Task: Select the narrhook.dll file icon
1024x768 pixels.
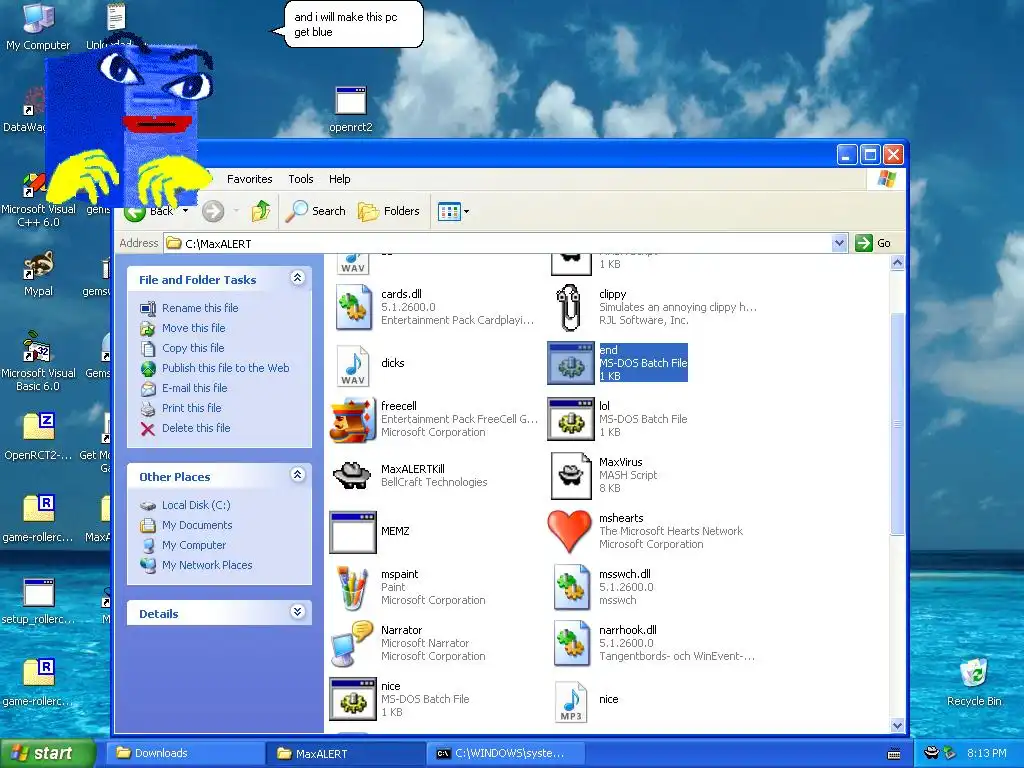Action: coord(571,643)
